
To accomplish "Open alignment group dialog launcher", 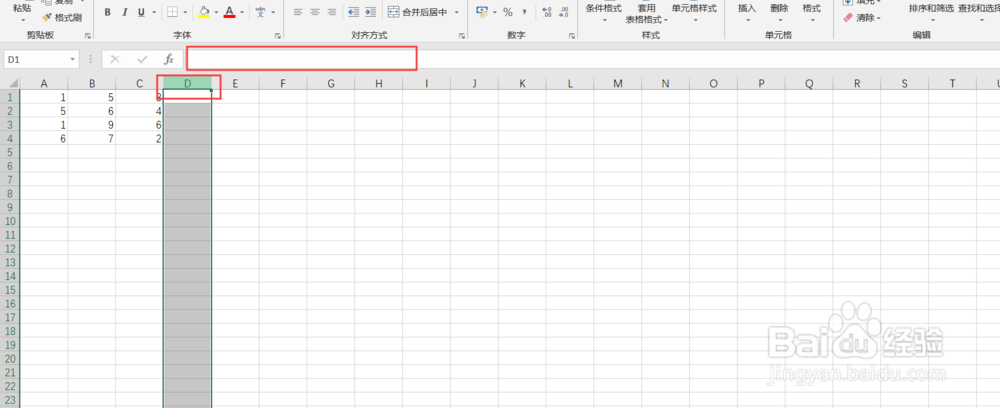I will 462,36.
